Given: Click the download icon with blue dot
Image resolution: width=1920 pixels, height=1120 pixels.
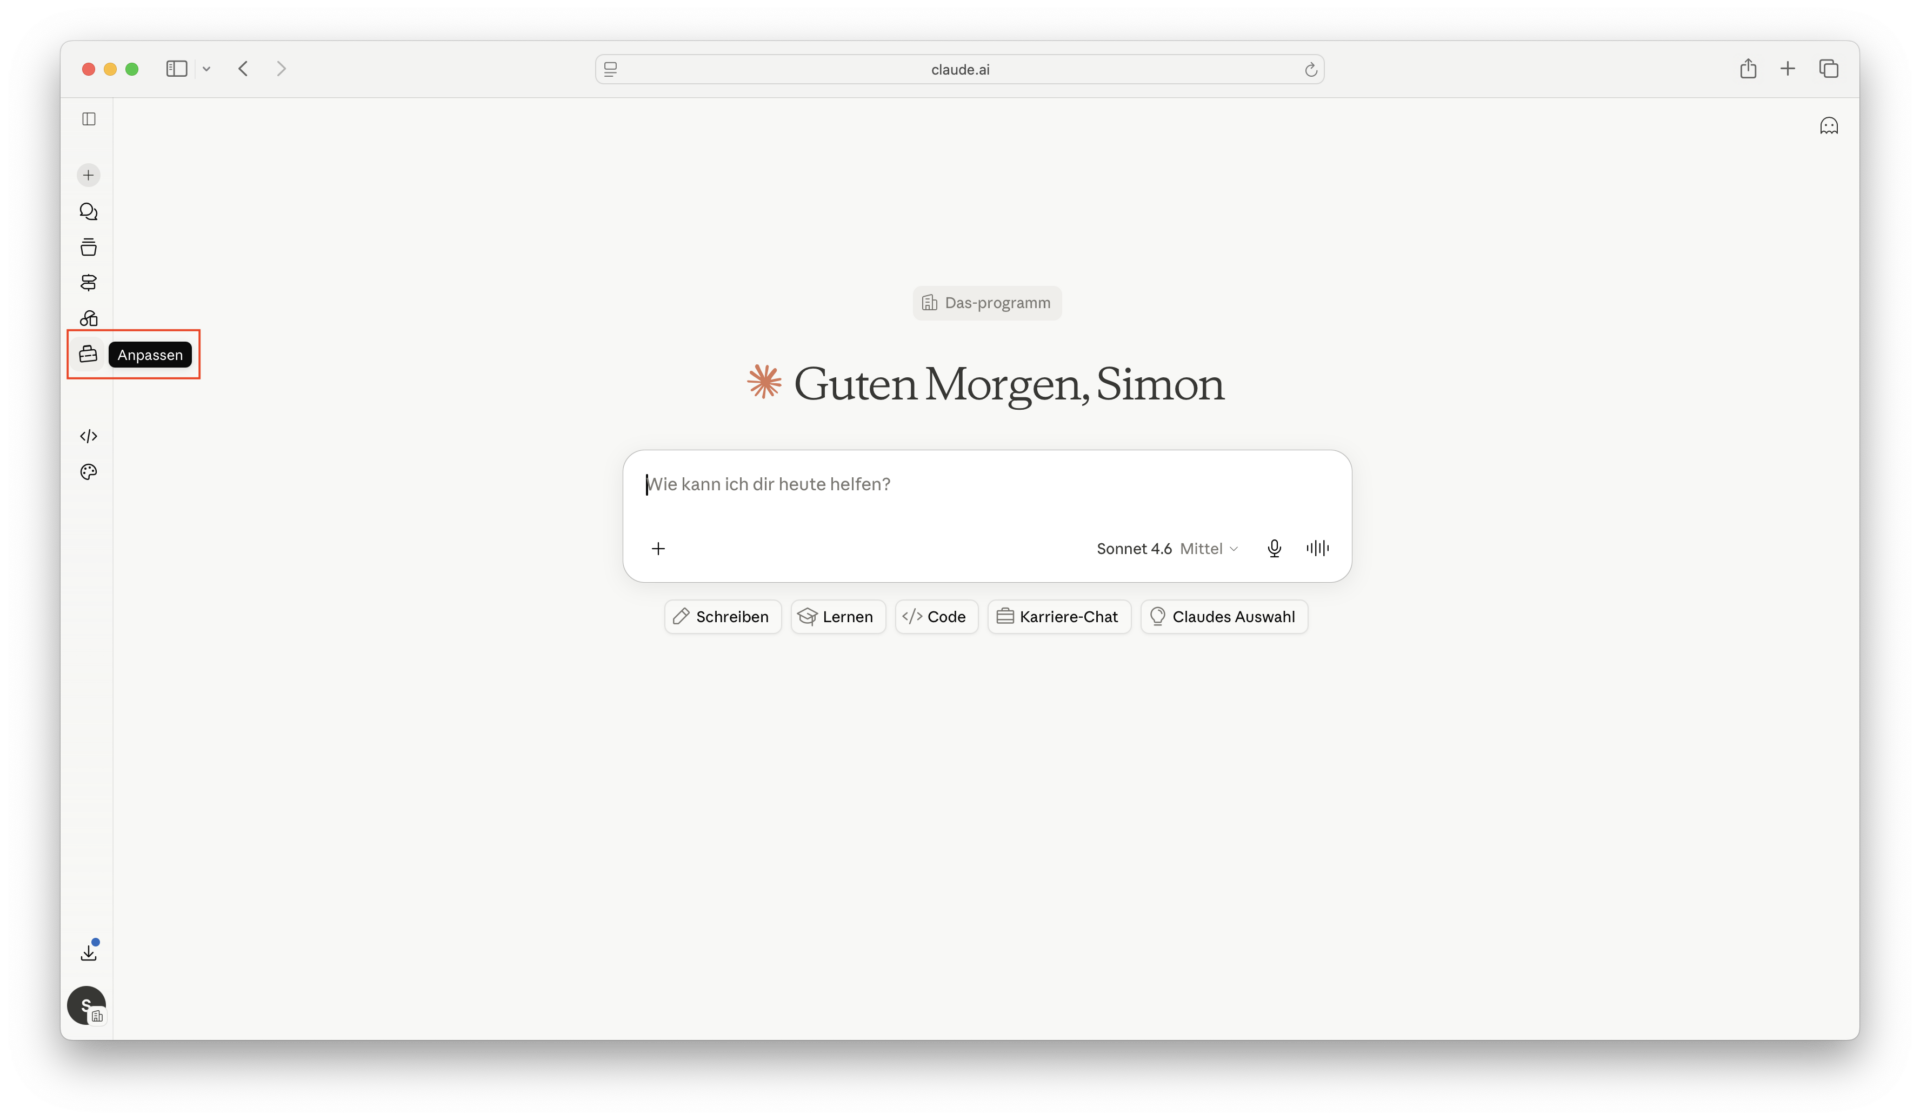Looking at the screenshot, I should 89,952.
